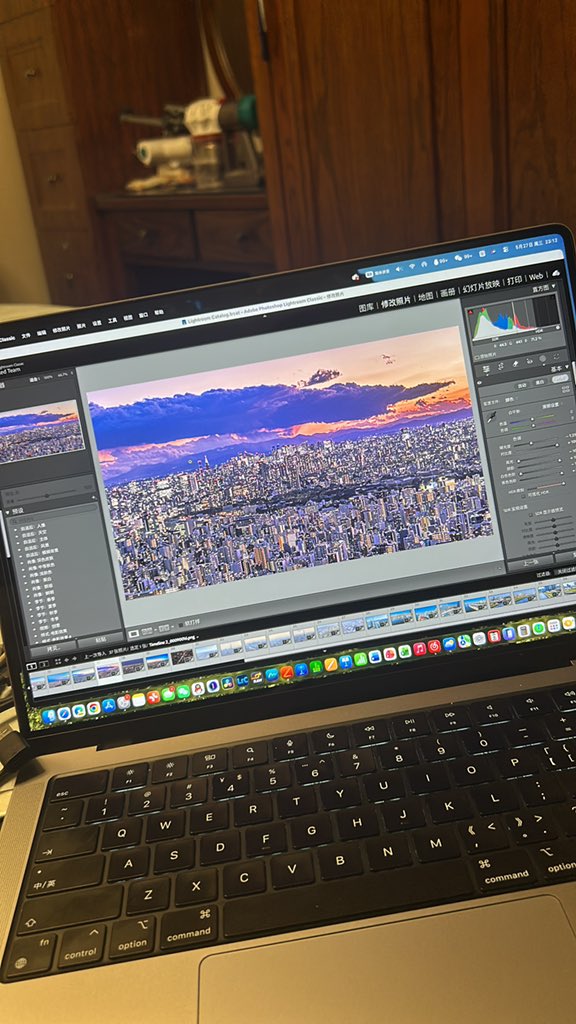Click the 粘贴 paste settings button
576x1024 pixels.
pos(101,639)
